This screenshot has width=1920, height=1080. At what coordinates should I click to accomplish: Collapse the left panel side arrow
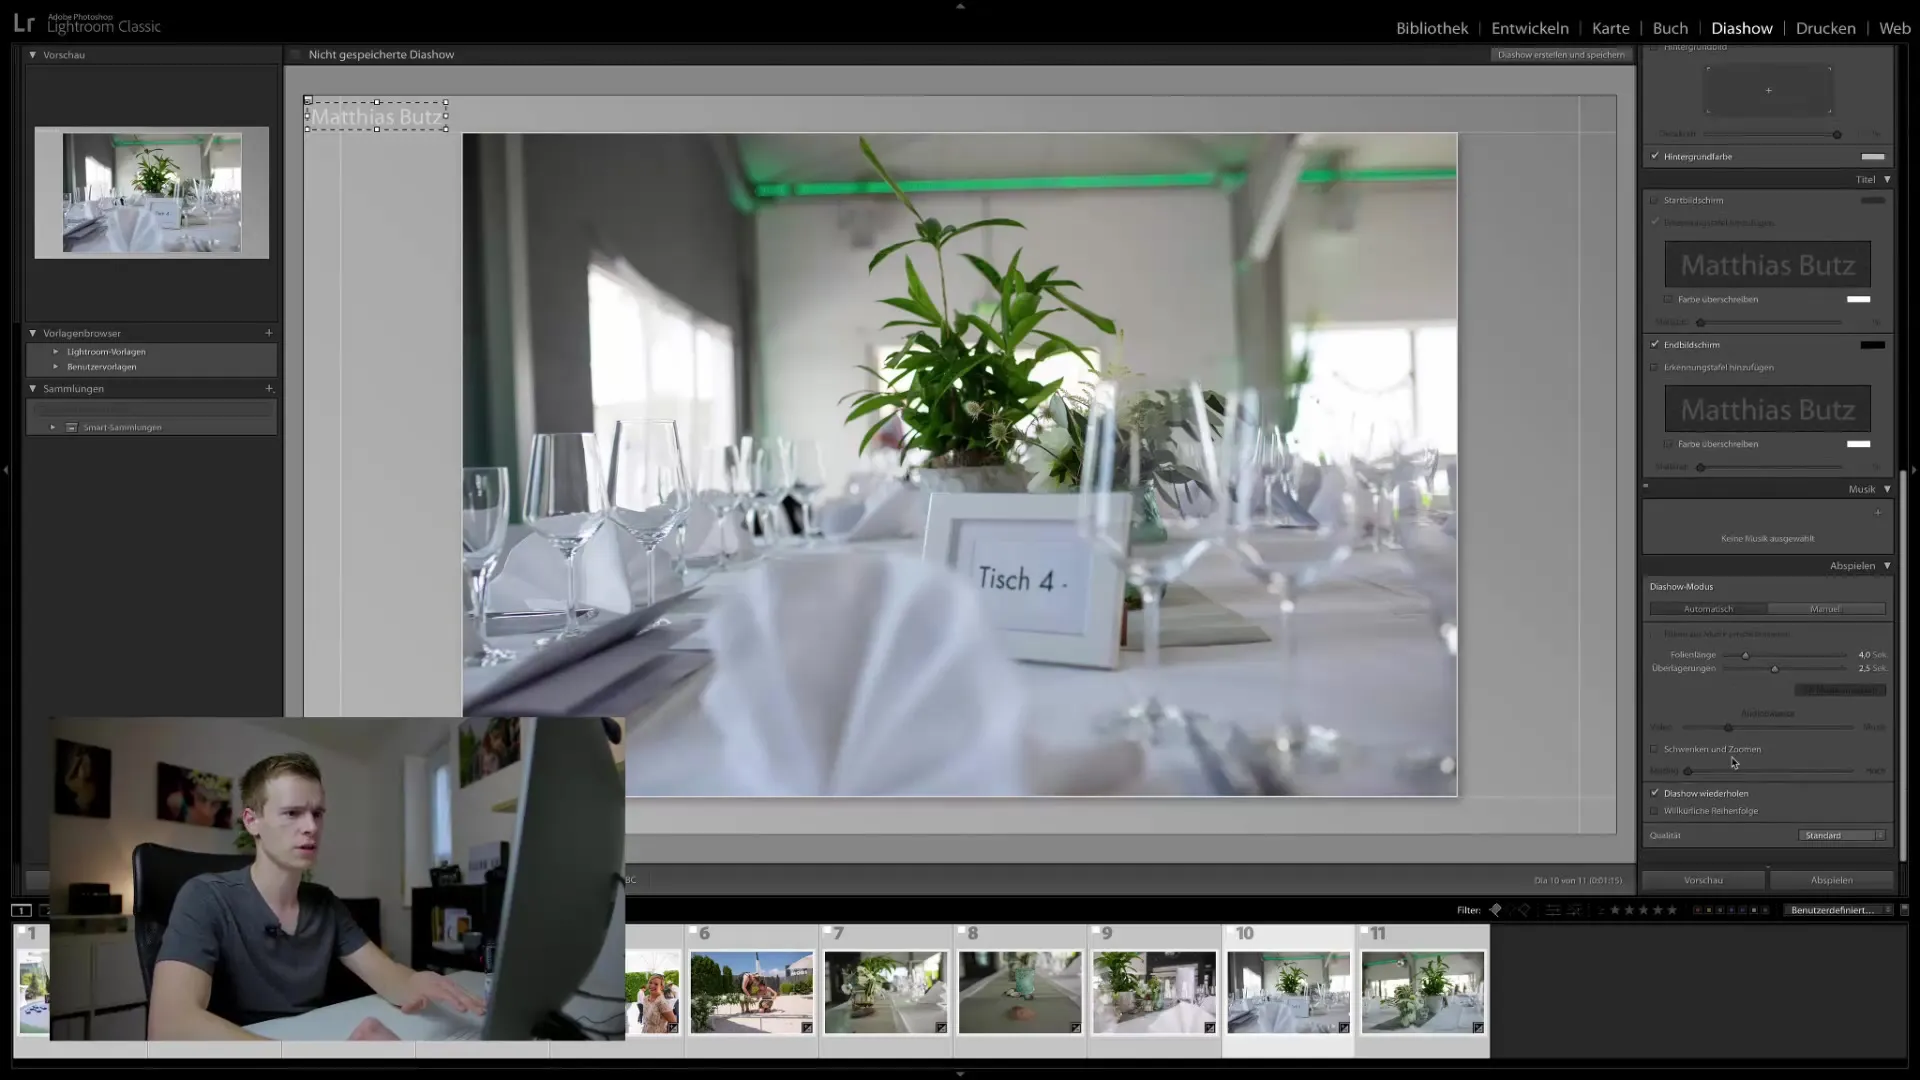tap(6, 469)
